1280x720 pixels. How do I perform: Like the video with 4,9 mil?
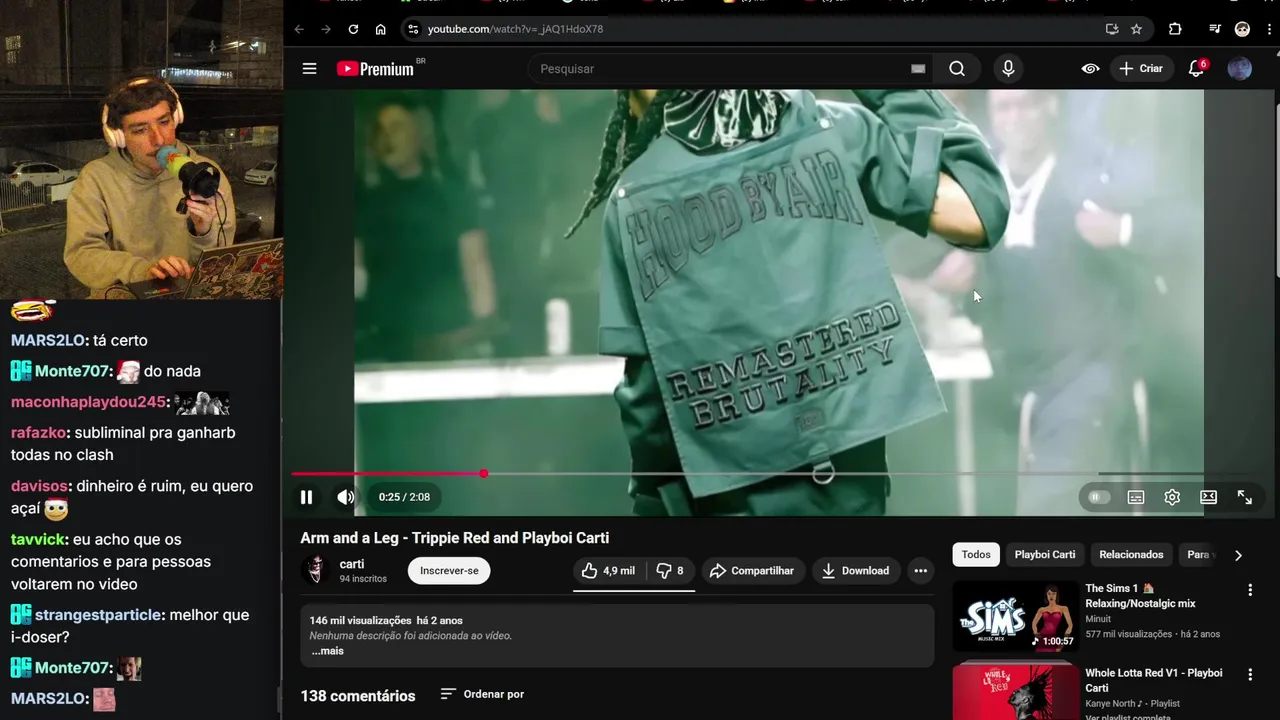coord(608,571)
